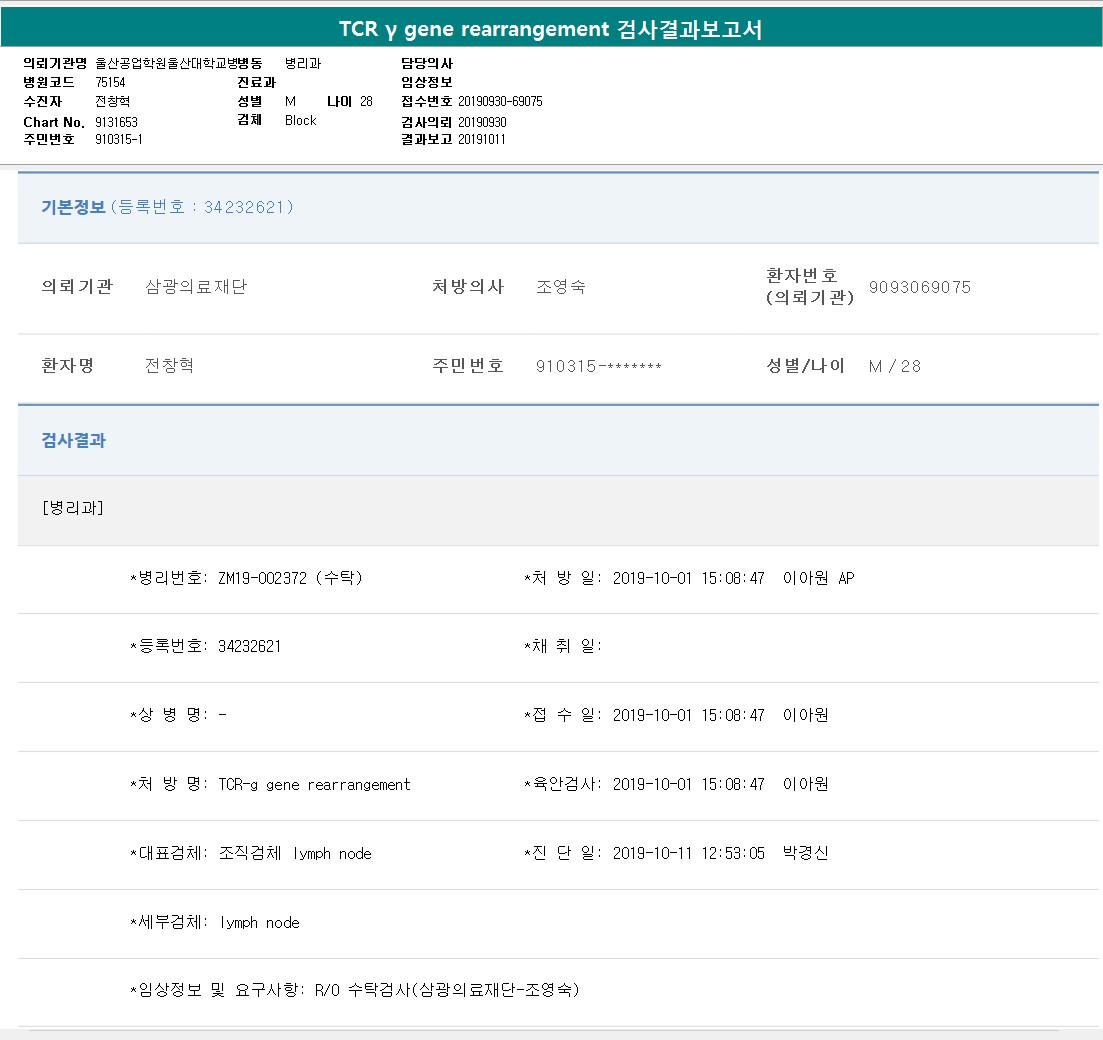Click the Chart No. 9131653 value
This screenshot has height=1040, width=1103.
pyautogui.click(x=116, y=122)
